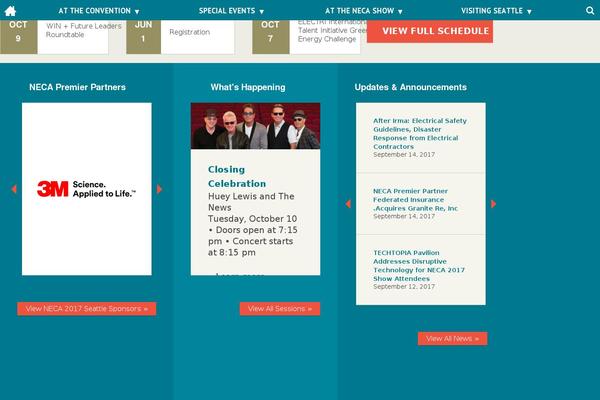The height and width of the screenshot is (400, 600).
Task: Expand the Visiting Seattle menu
Action: coord(496,11)
